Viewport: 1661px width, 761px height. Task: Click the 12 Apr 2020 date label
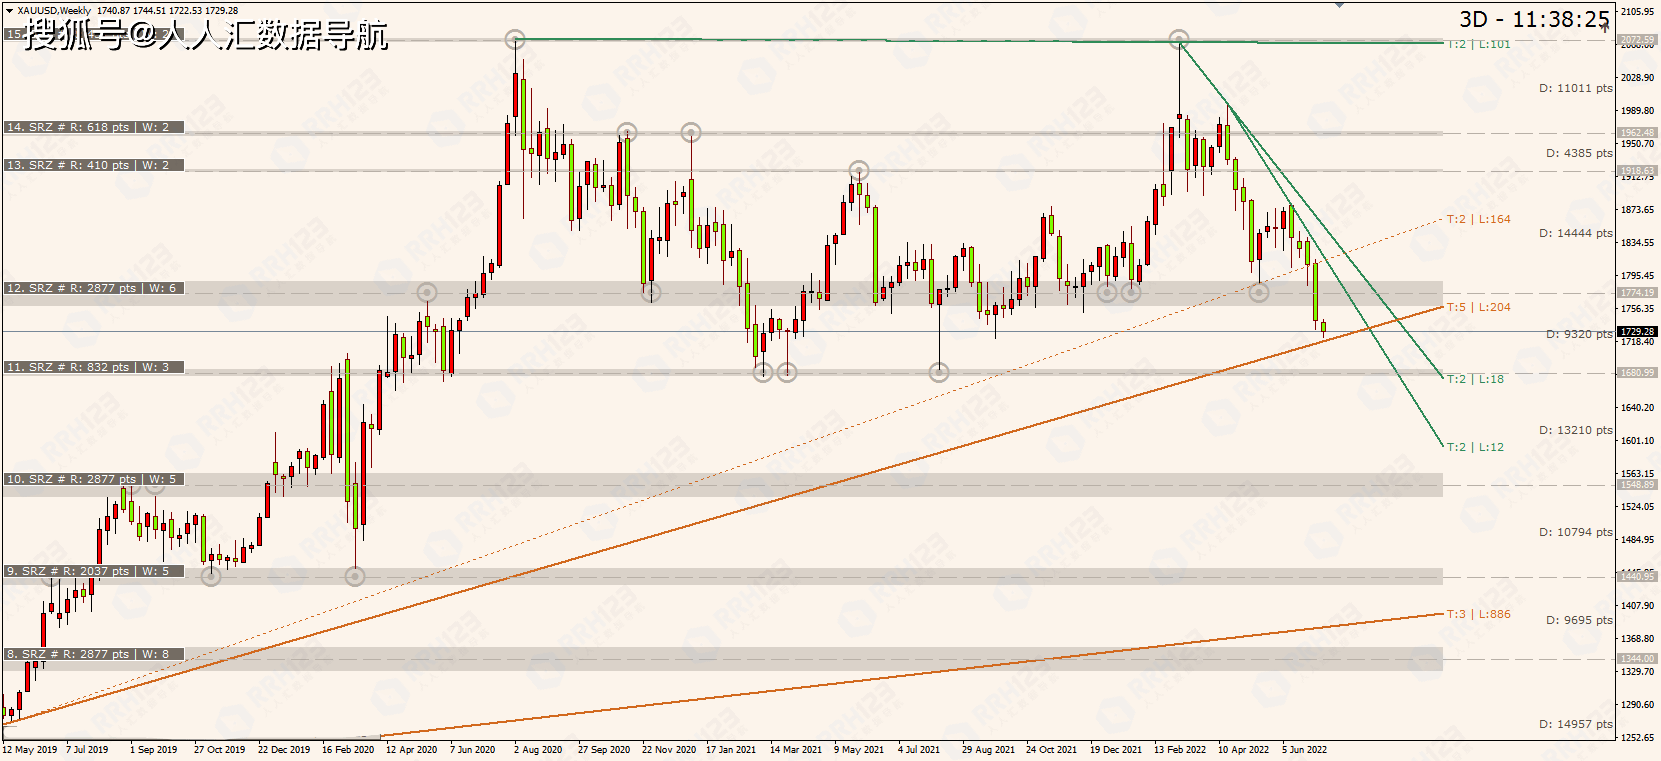point(412,750)
